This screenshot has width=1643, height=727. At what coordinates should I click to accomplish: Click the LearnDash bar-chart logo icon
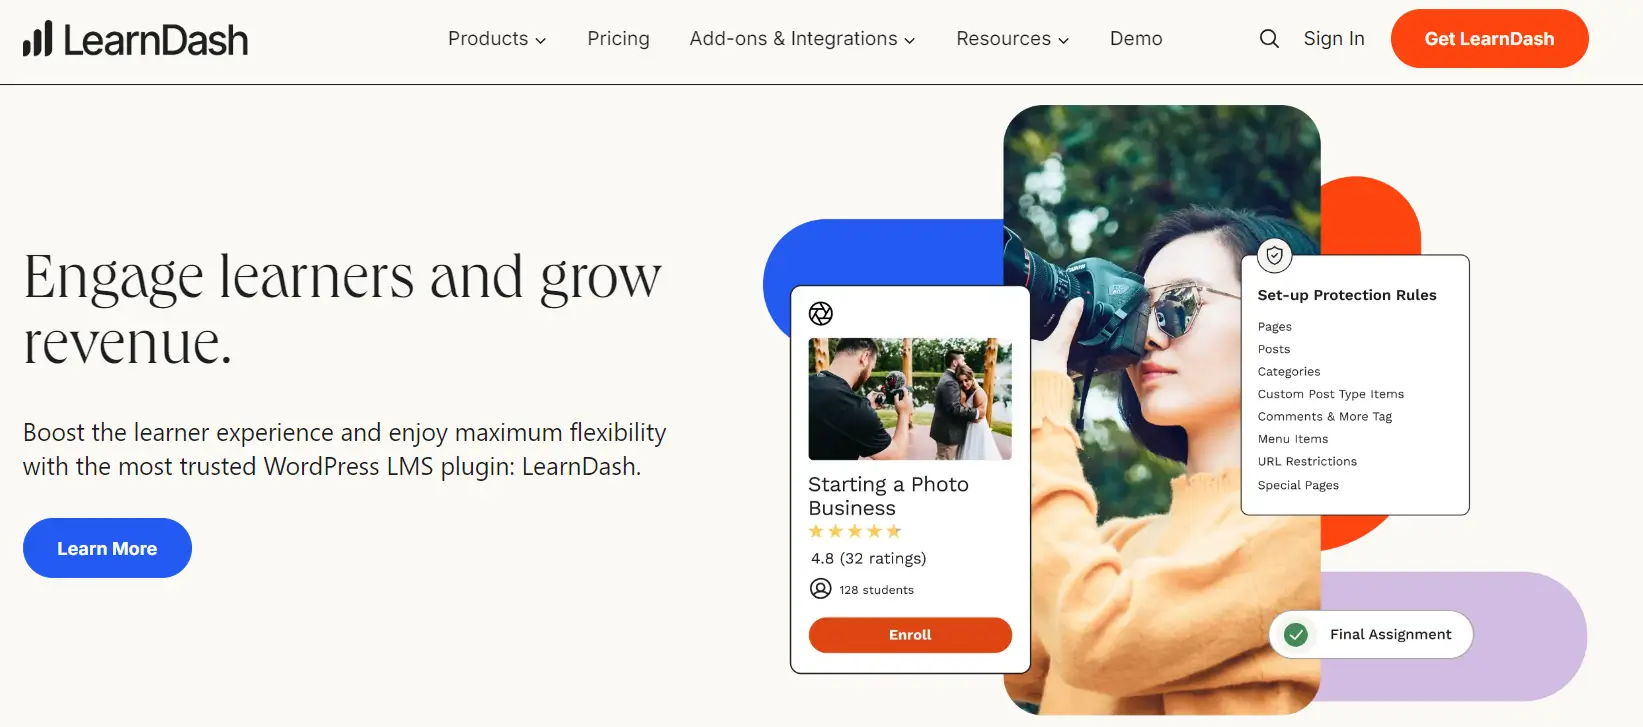tap(38, 38)
